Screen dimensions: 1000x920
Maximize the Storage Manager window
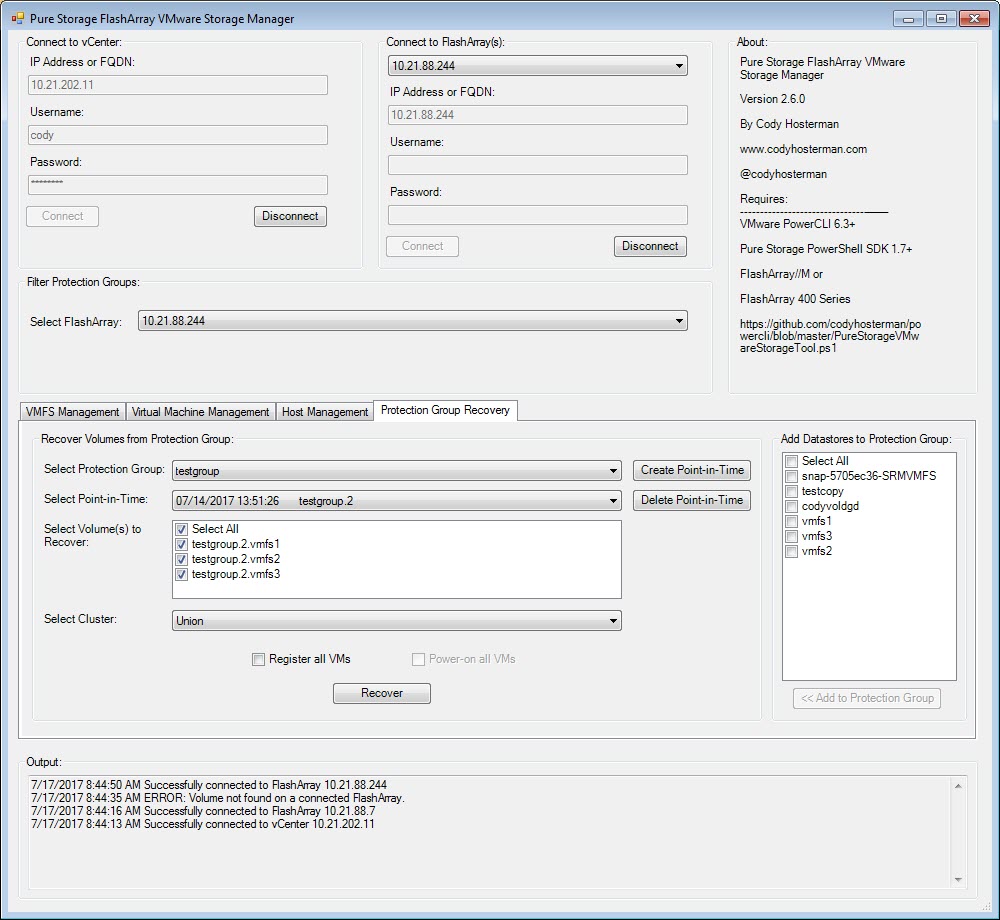pyautogui.click(x=941, y=18)
